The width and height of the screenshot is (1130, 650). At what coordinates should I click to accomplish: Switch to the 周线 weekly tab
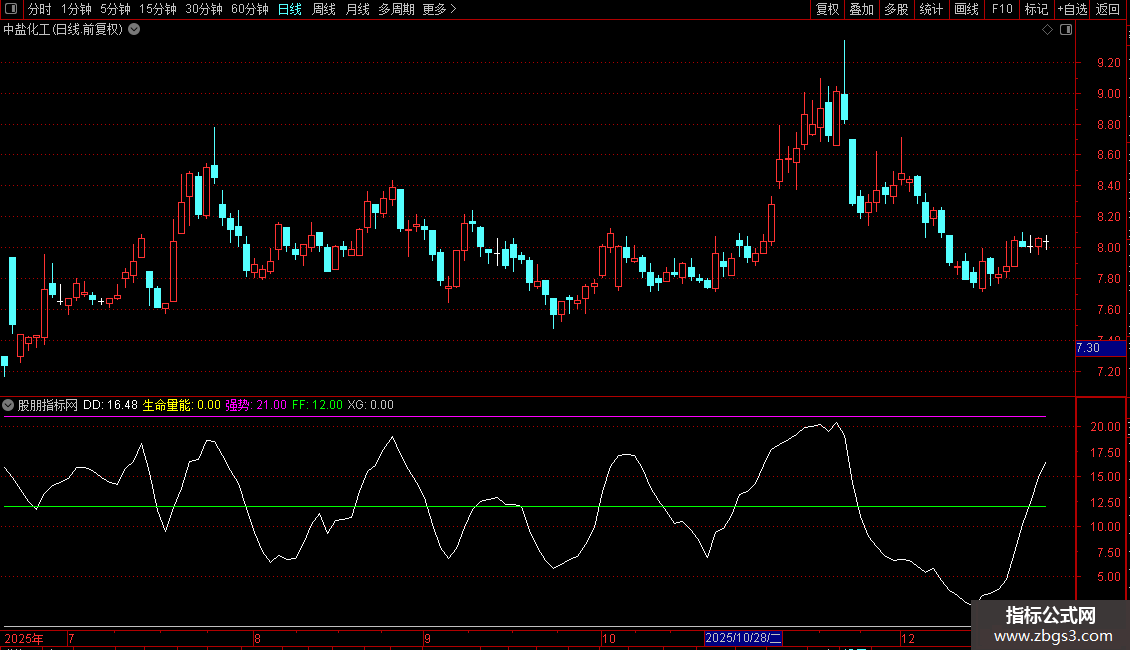(324, 9)
